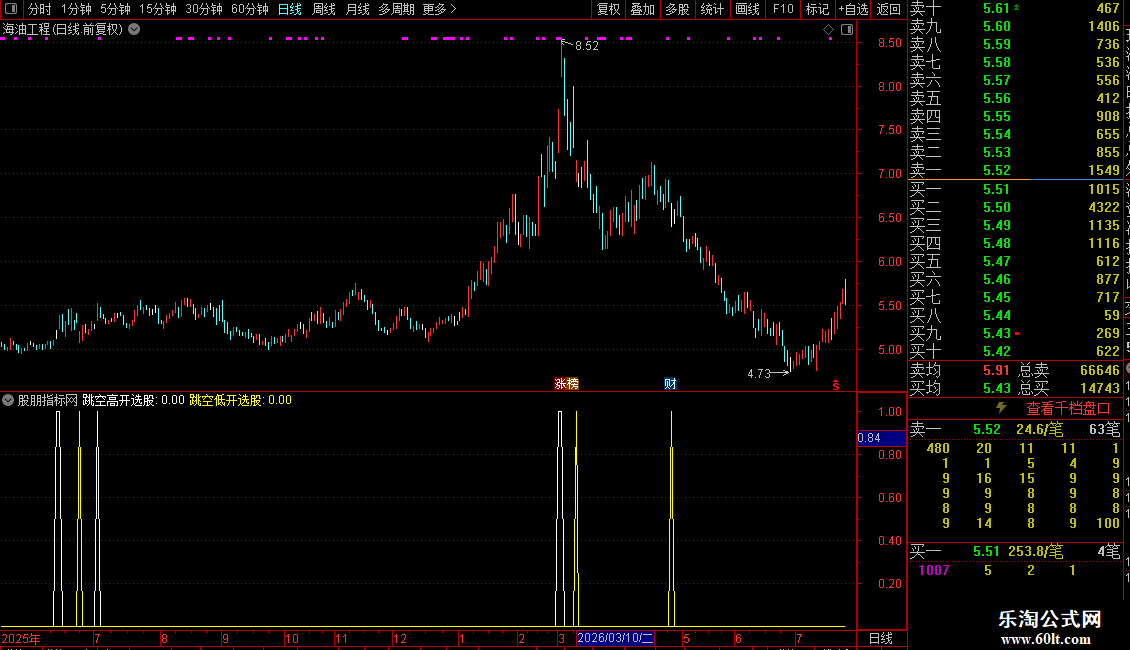Select the 买五 5.47 order book row
The image size is (1130, 650).
1015,261
